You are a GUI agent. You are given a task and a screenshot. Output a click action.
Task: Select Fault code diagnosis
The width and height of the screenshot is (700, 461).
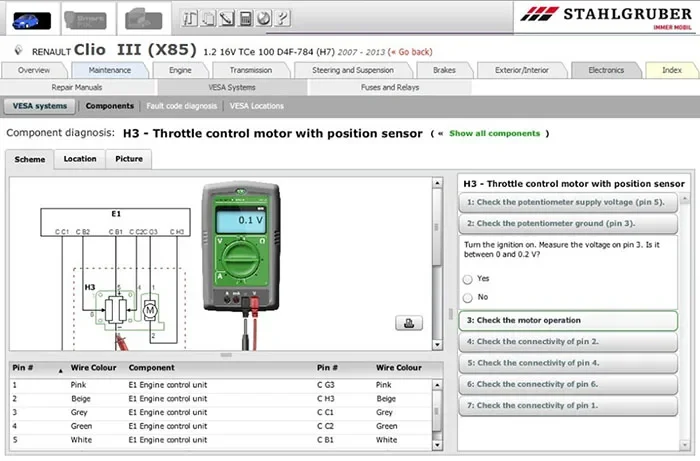pyautogui.click(x=181, y=106)
